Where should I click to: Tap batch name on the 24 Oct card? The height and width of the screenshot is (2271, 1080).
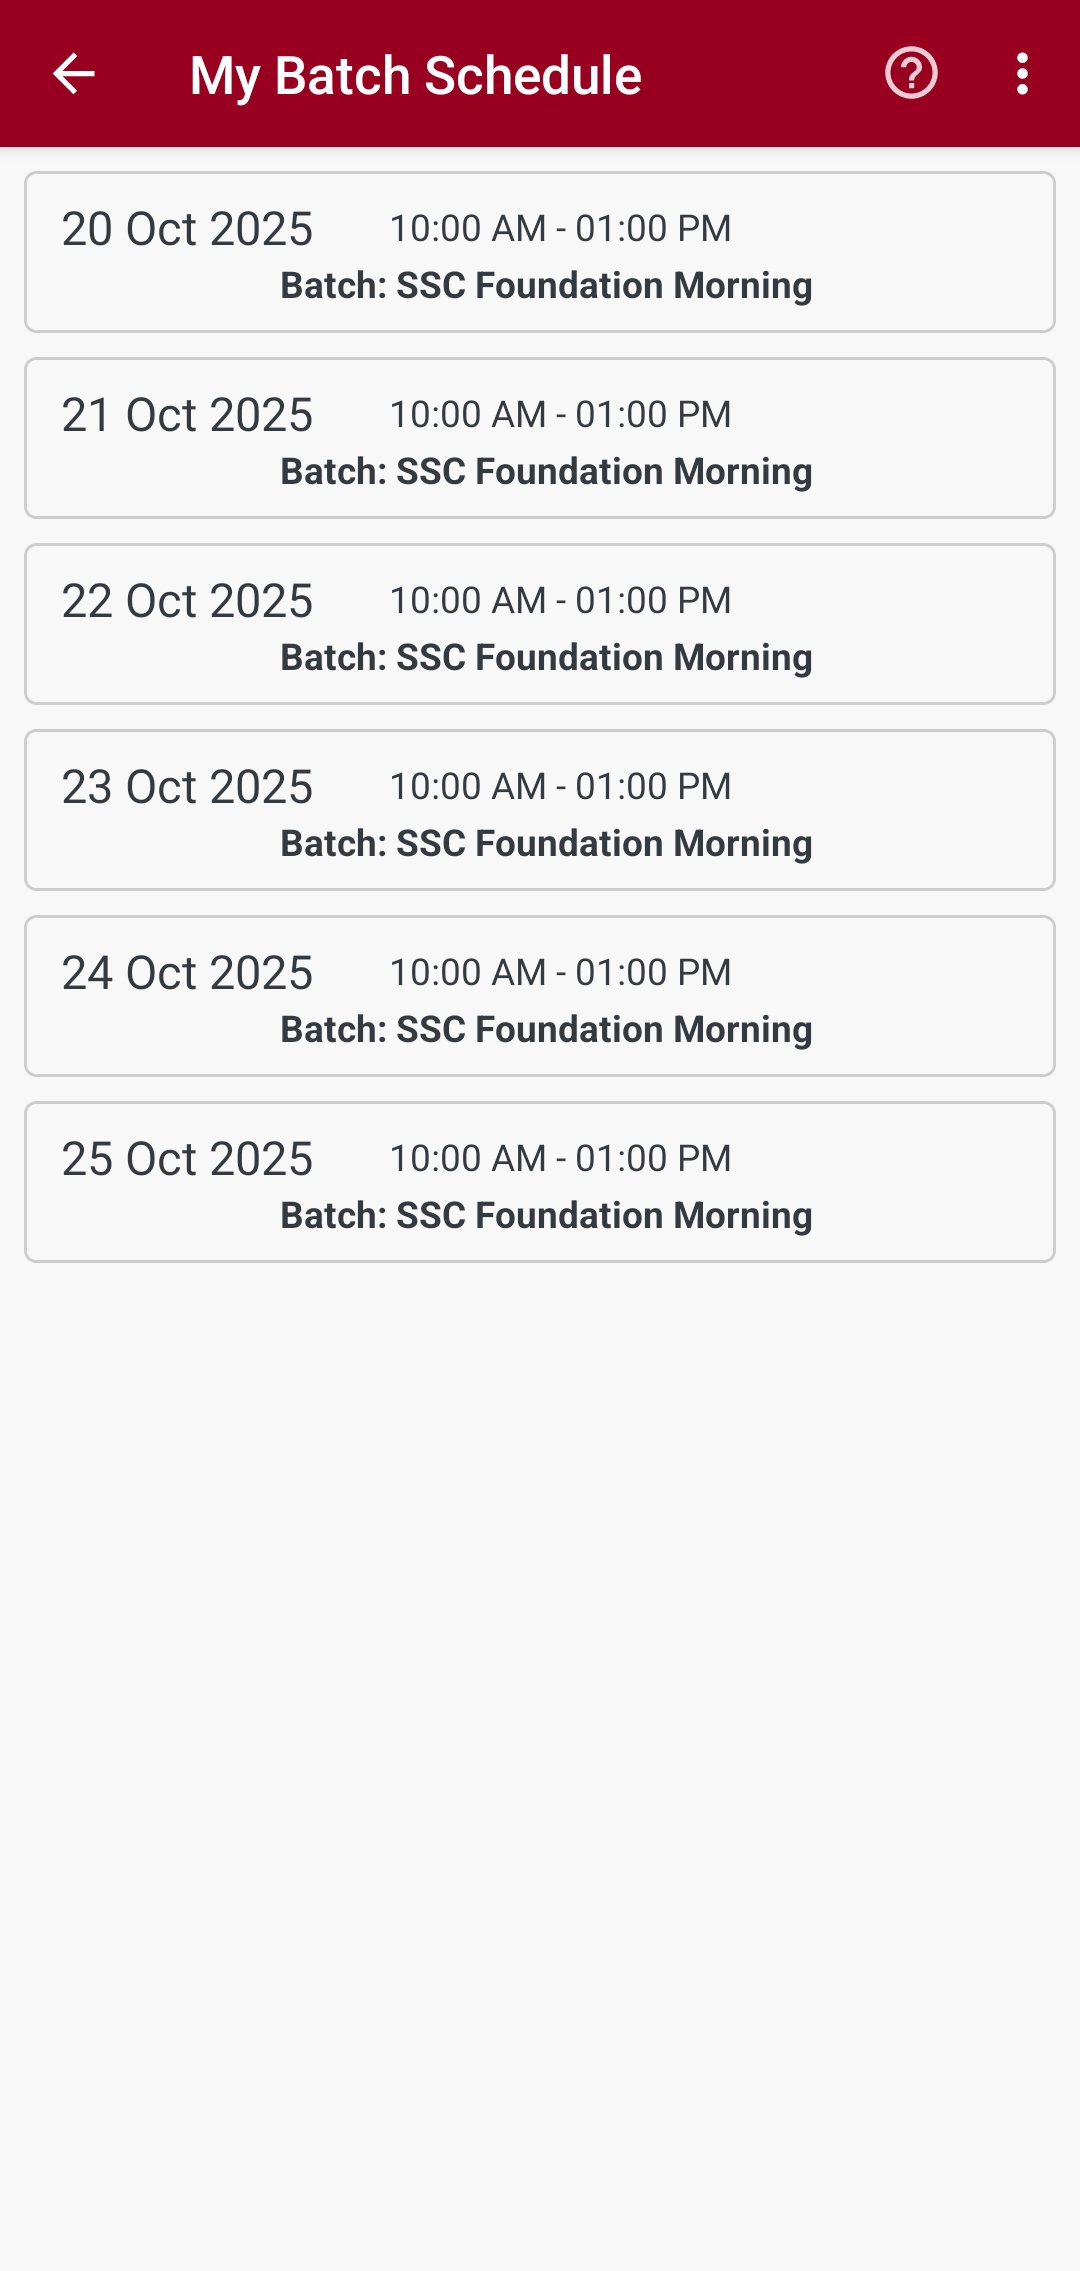(x=546, y=1030)
